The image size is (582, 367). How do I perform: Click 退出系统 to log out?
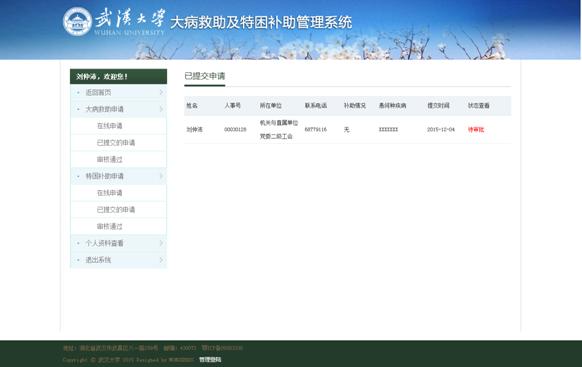98,260
